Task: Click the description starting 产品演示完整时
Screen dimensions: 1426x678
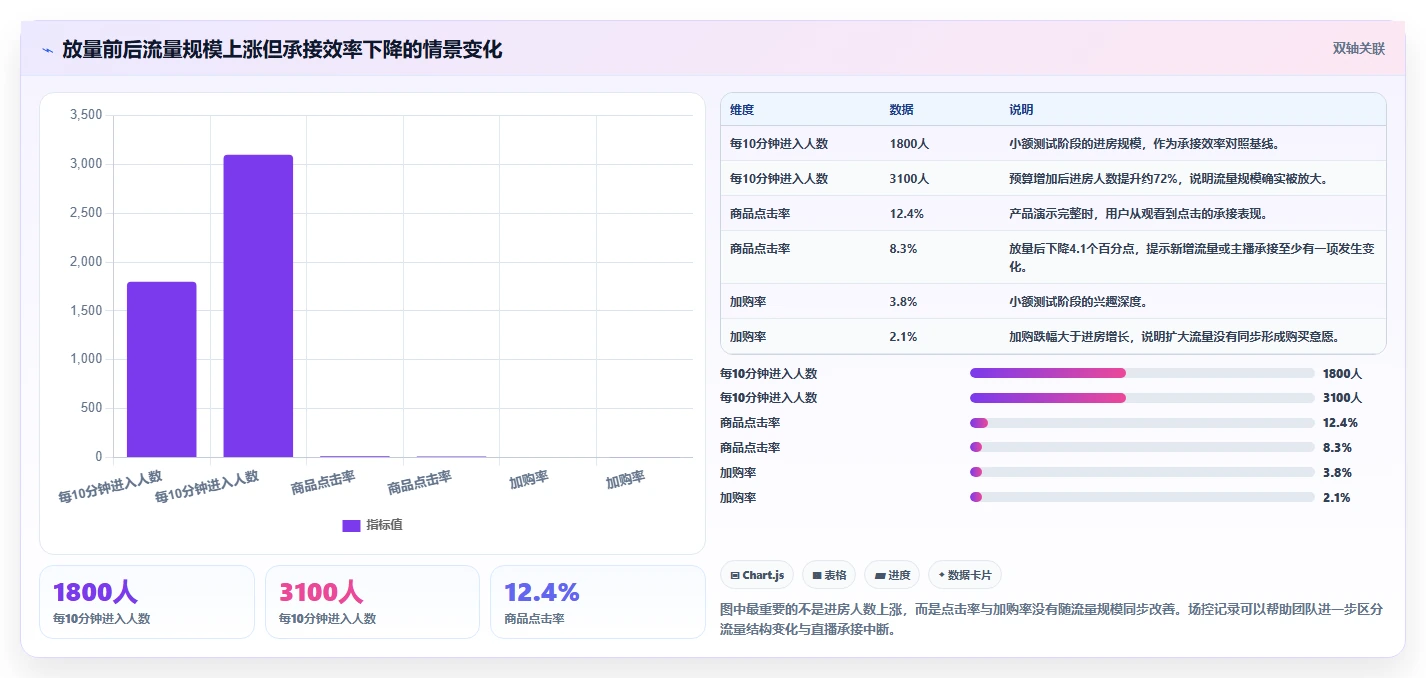Action: click(x=1138, y=214)
